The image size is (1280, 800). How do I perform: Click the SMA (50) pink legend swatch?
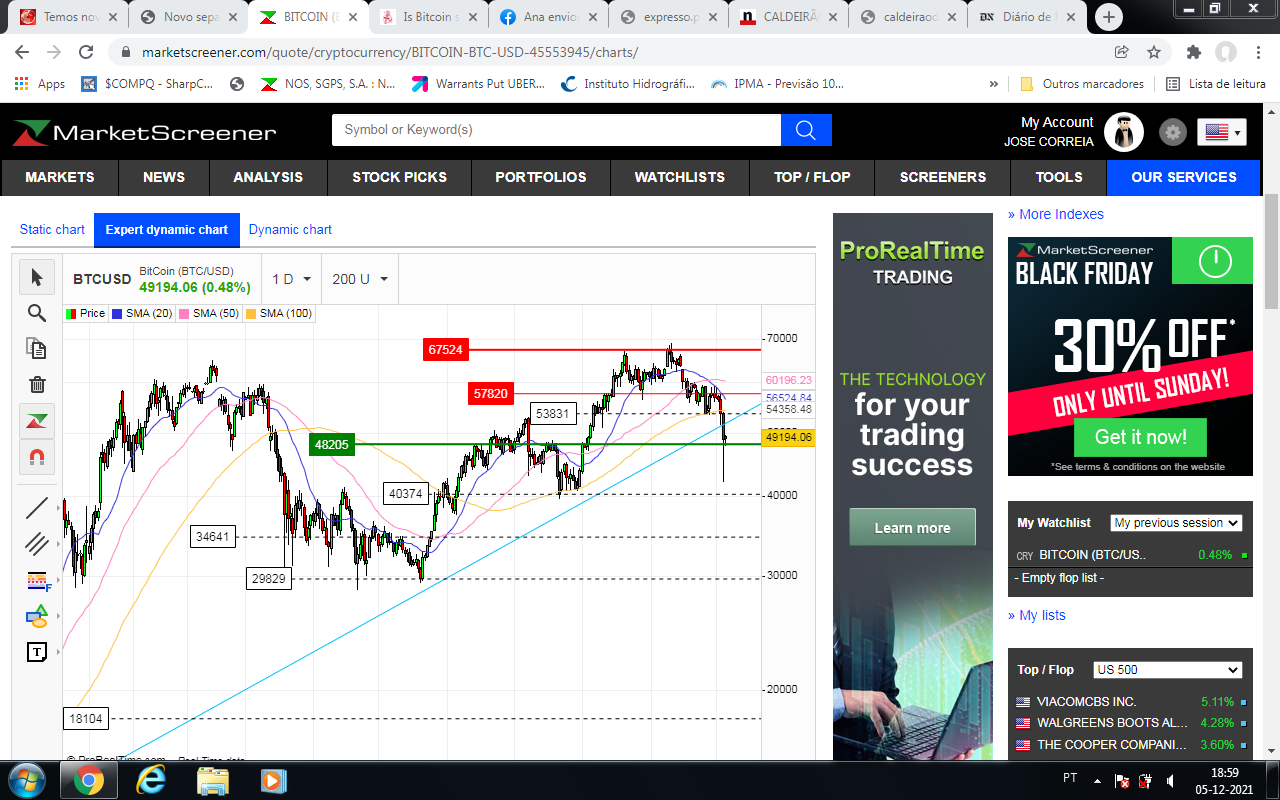point(184,314)
